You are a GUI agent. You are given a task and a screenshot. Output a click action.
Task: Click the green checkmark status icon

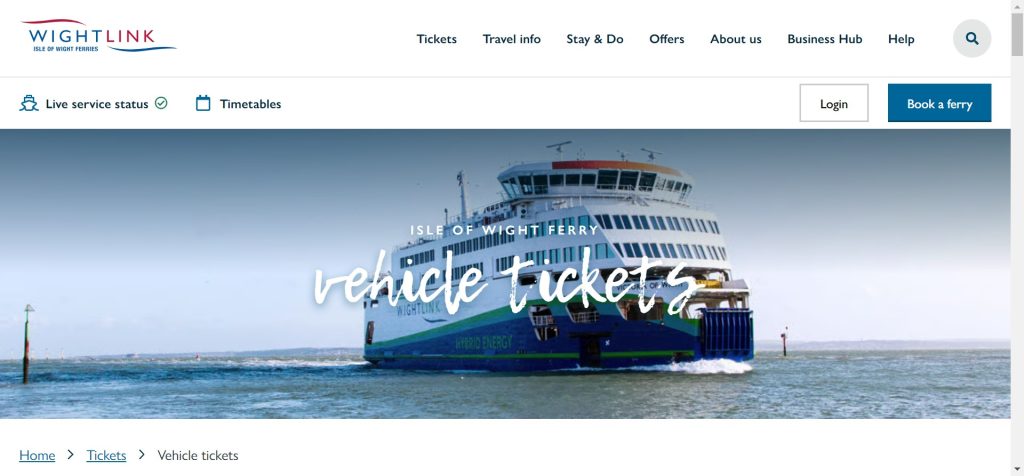(161, 103)
